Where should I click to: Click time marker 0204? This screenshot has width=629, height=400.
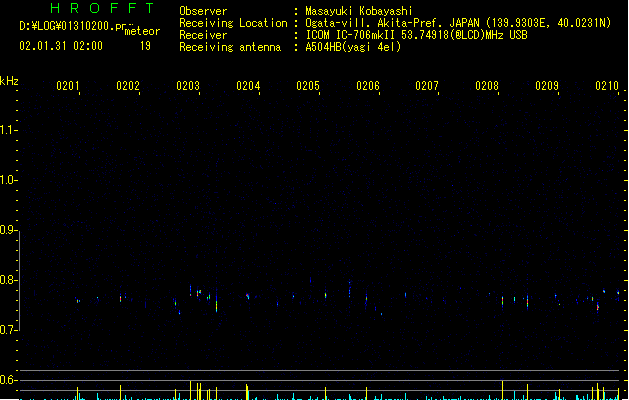pos(248,86)
